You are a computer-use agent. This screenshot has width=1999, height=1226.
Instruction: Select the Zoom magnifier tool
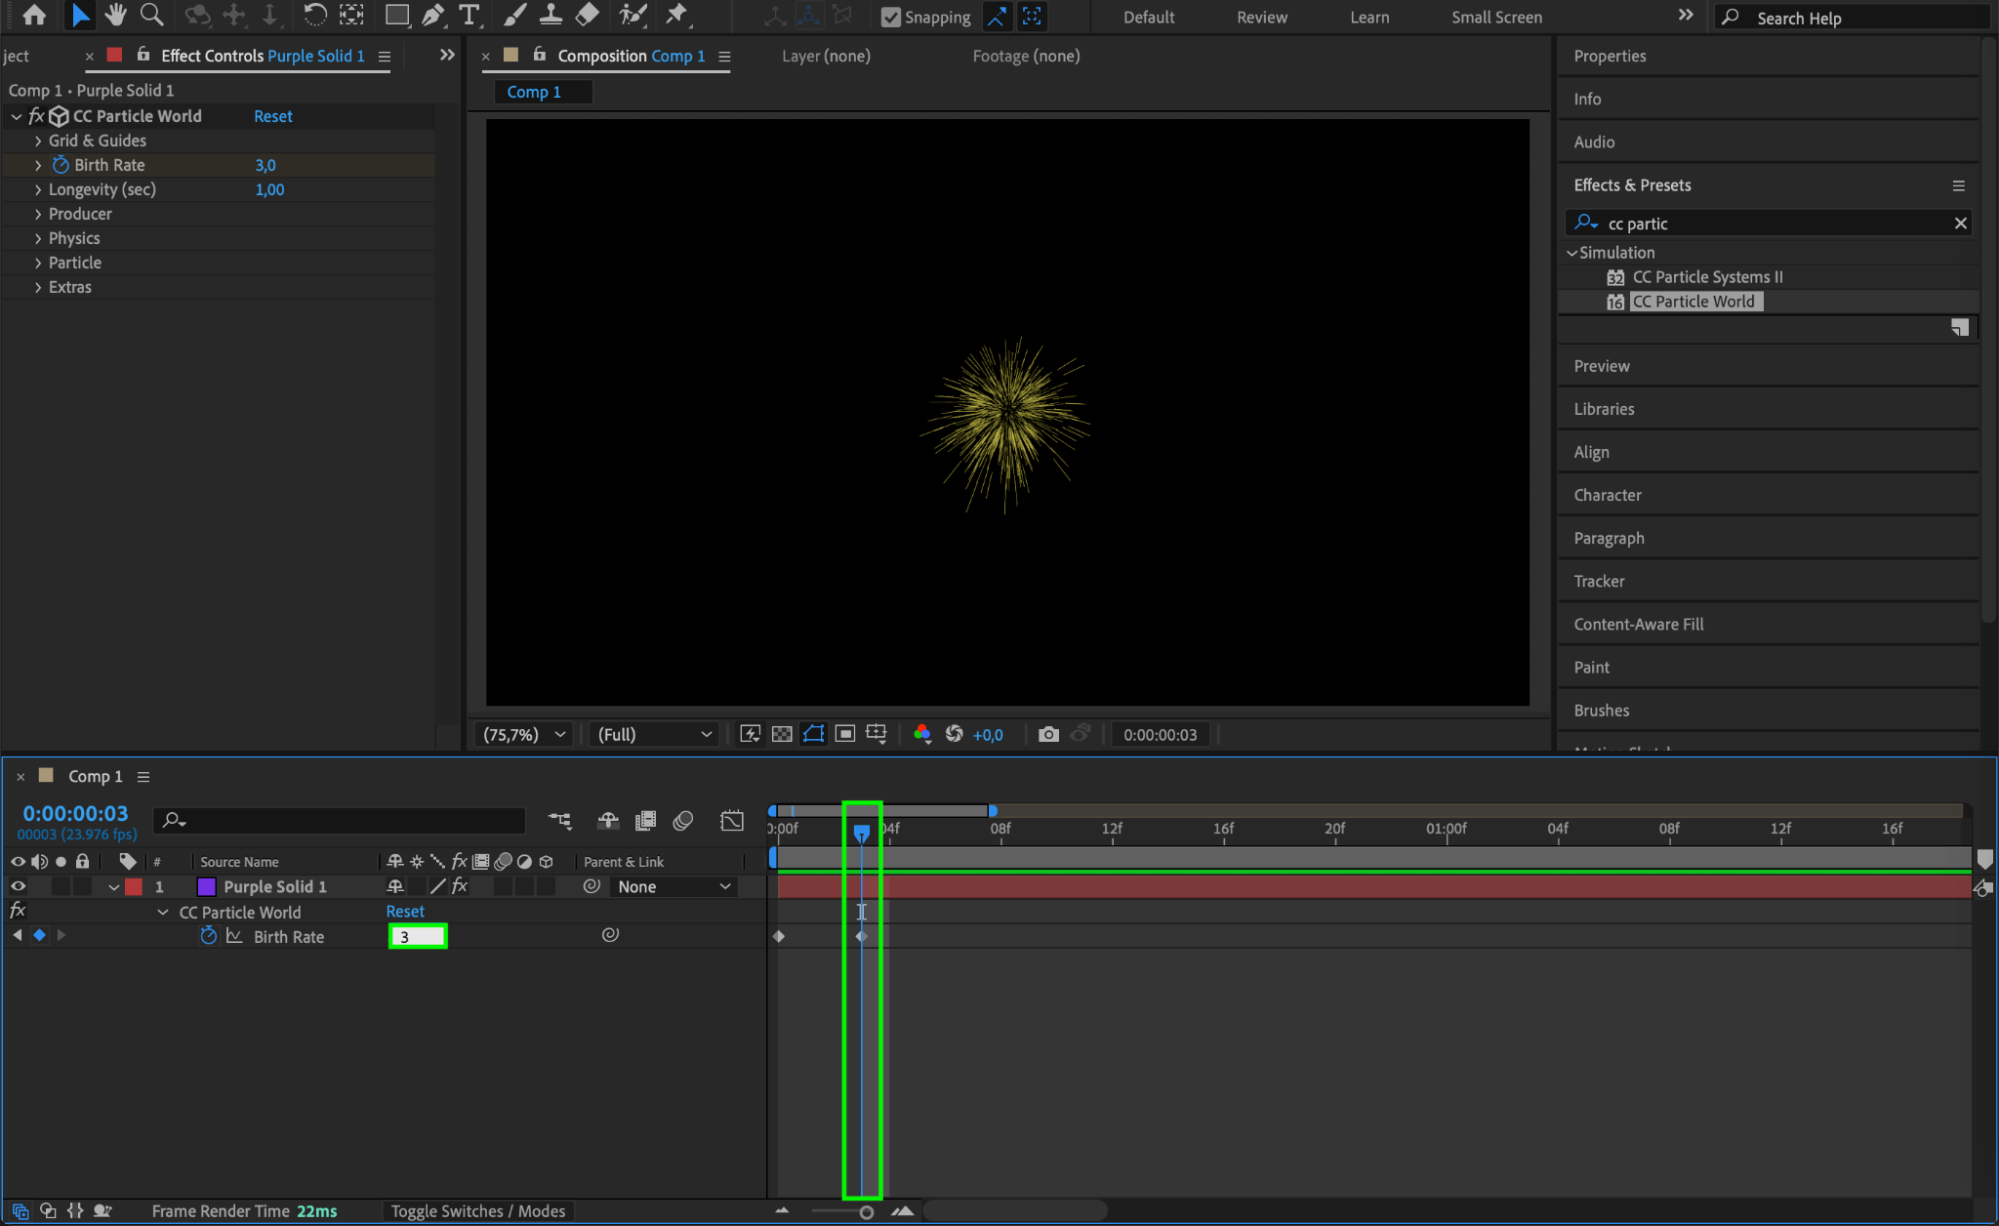(152, 15)
